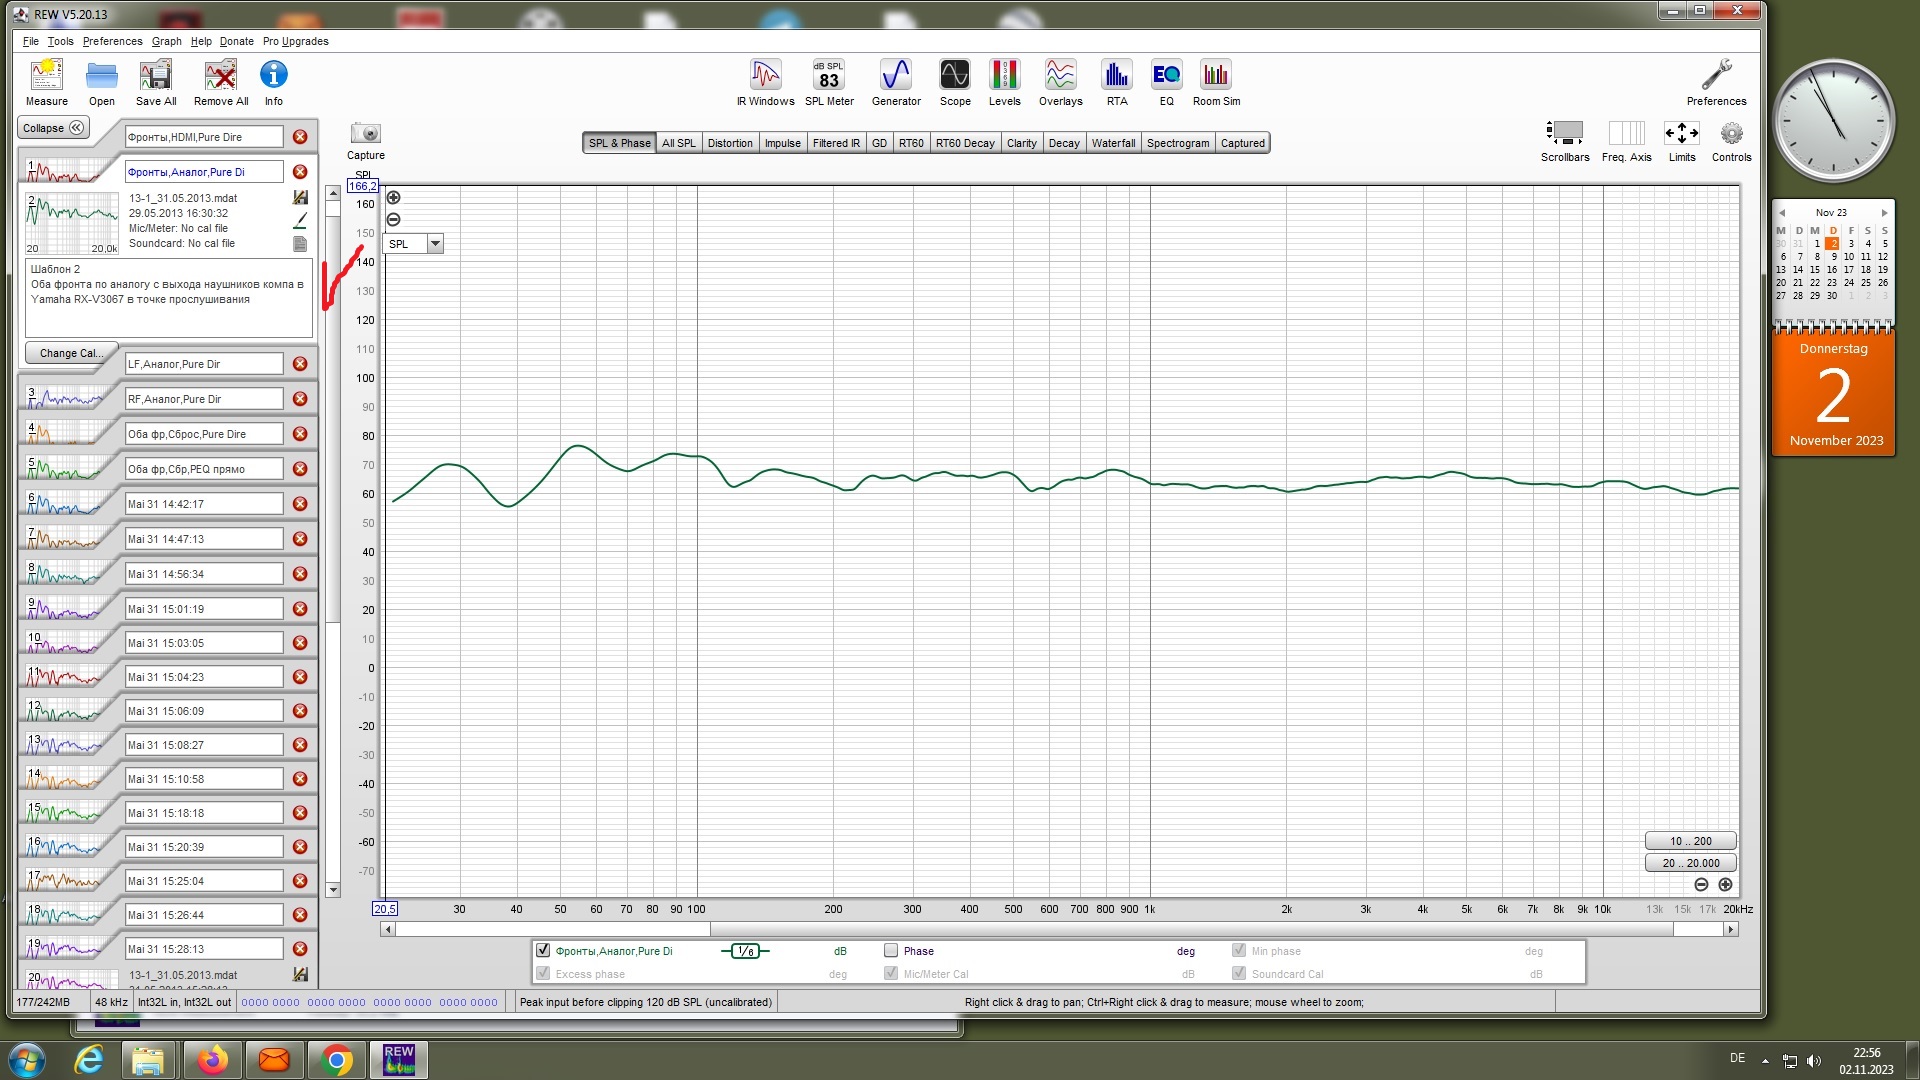Toggle the Scrollbars display

tap(1564, 134)
